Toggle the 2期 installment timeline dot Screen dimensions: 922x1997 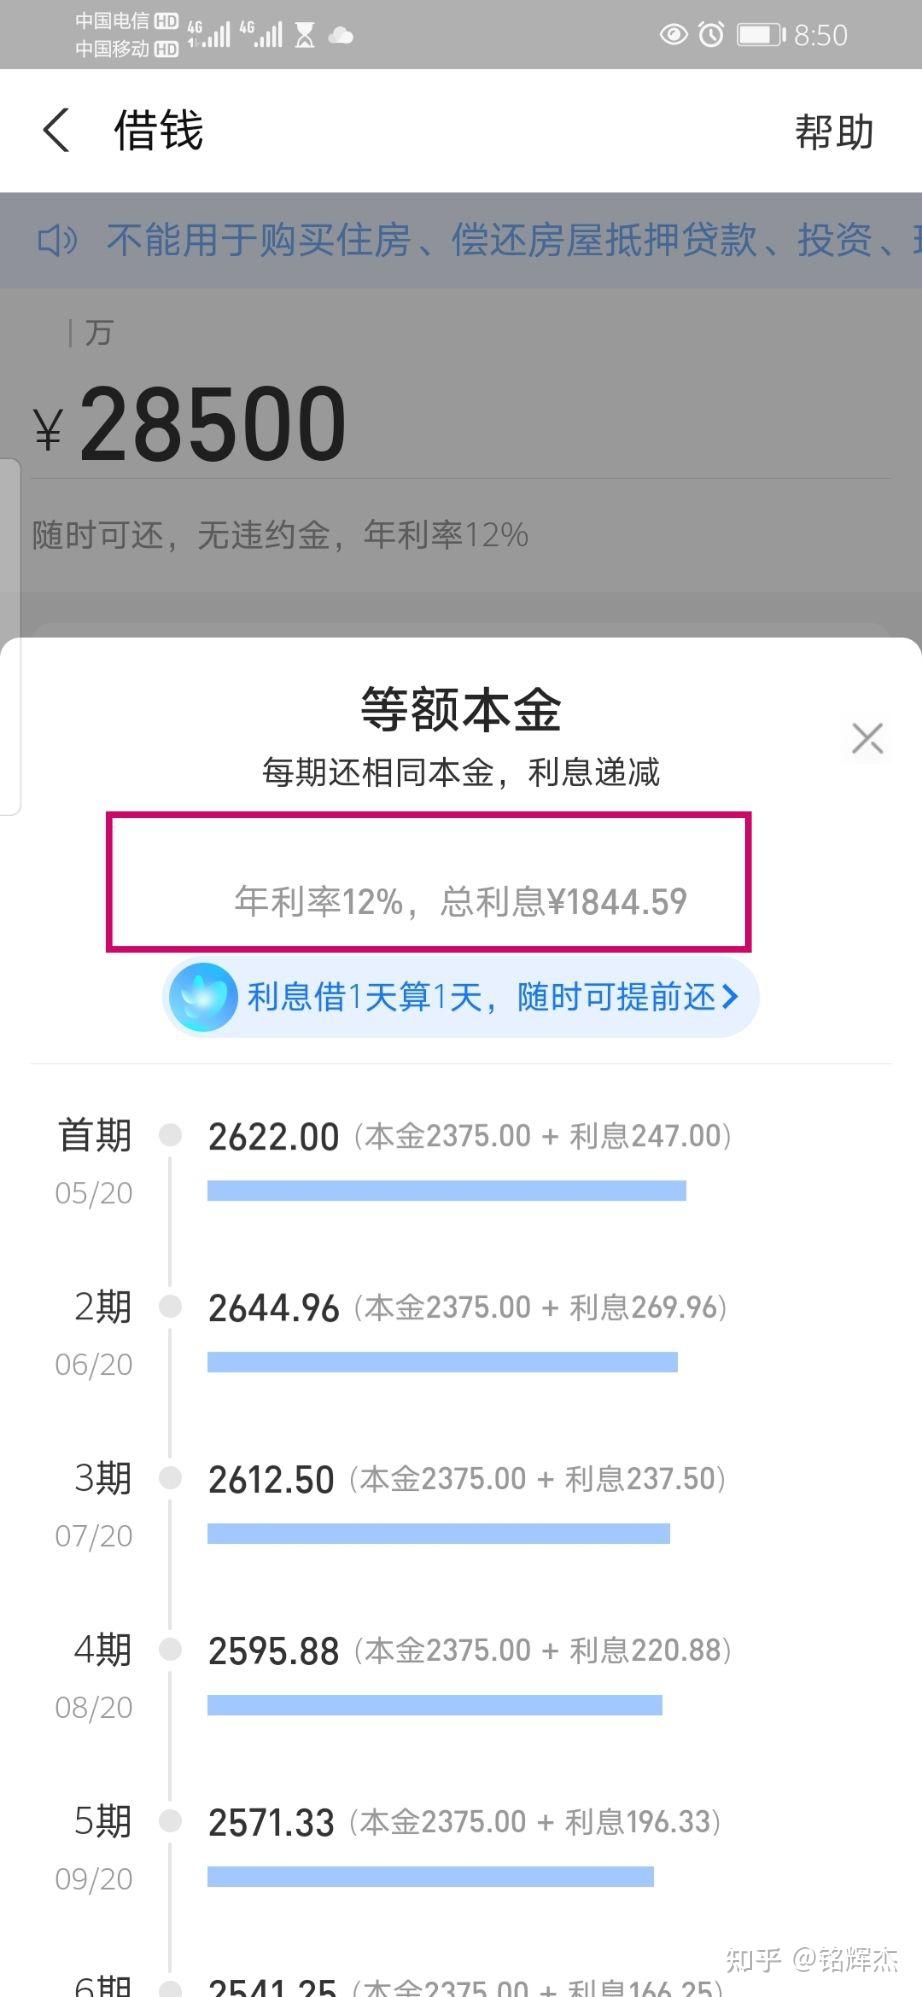[x=170, y=1306]
